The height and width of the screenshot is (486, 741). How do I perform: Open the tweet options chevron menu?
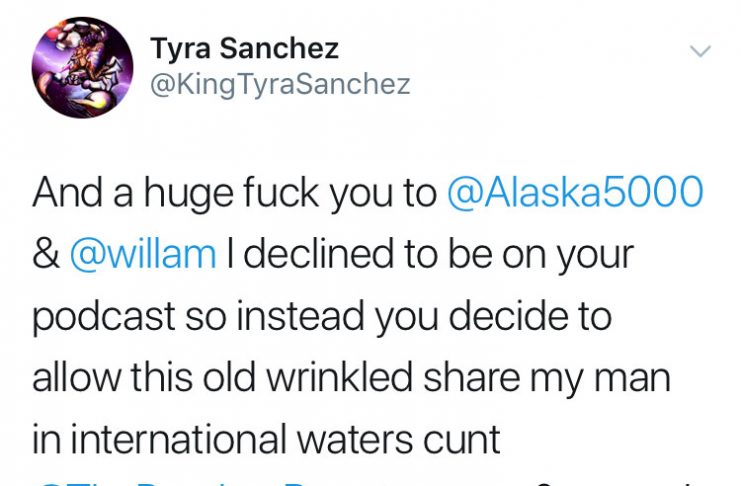pyautogui.click(x=700, y=51)
